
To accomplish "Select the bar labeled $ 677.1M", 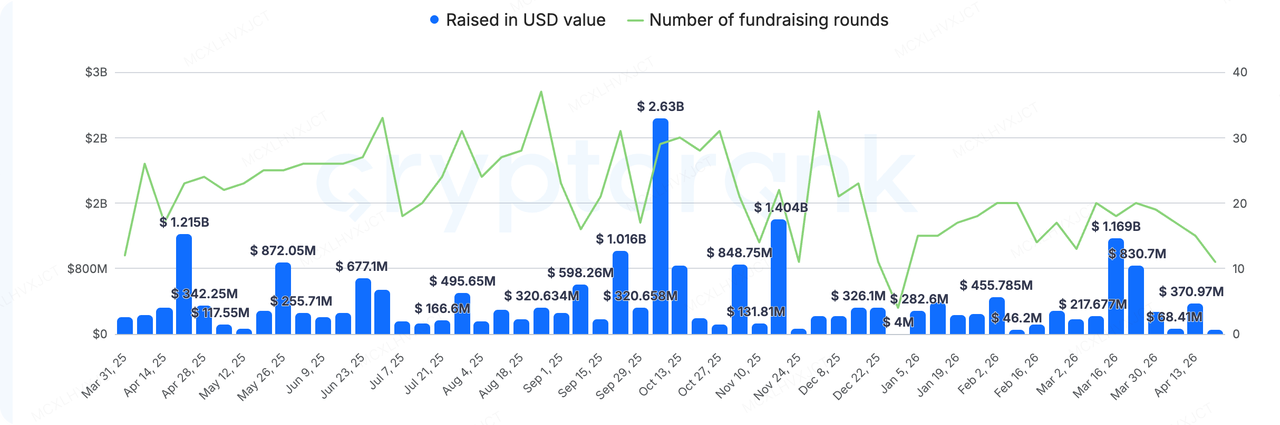I will pyautogui.click(x=362, y=306).
